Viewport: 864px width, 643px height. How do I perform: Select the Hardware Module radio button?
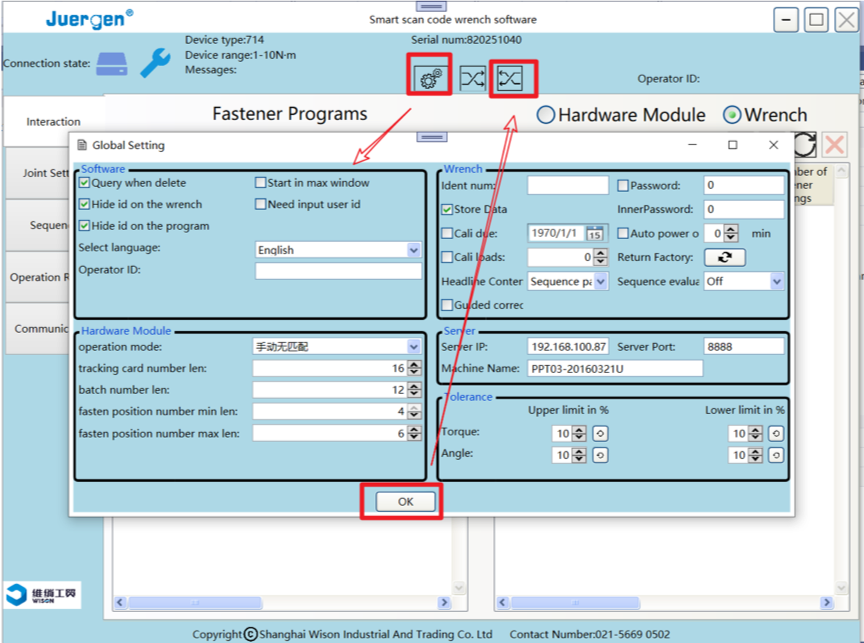coord(546,115)
